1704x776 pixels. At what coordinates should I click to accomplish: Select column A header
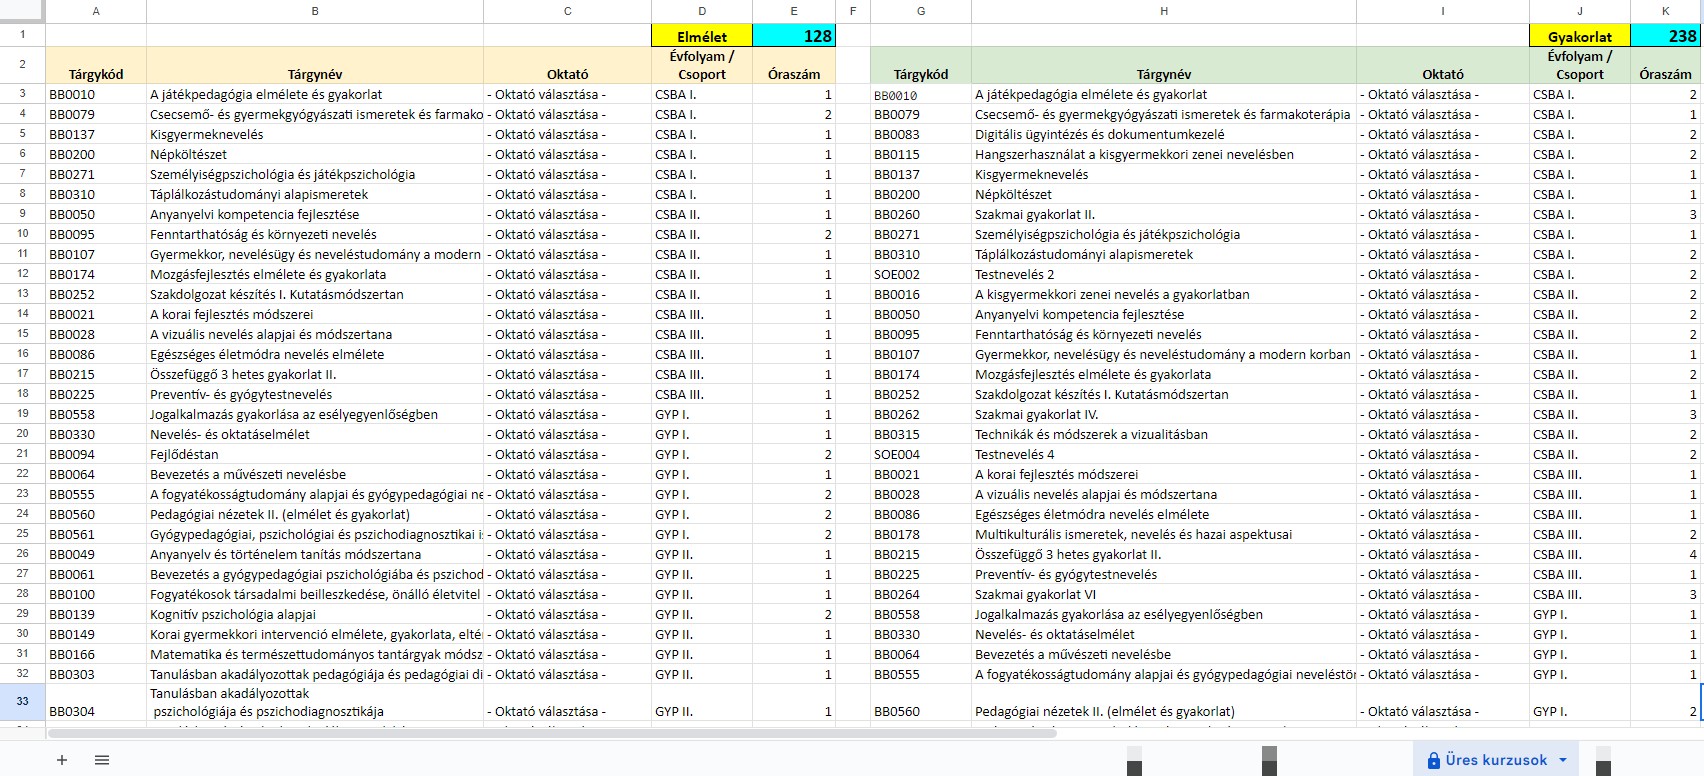click(x=96, y=11)
